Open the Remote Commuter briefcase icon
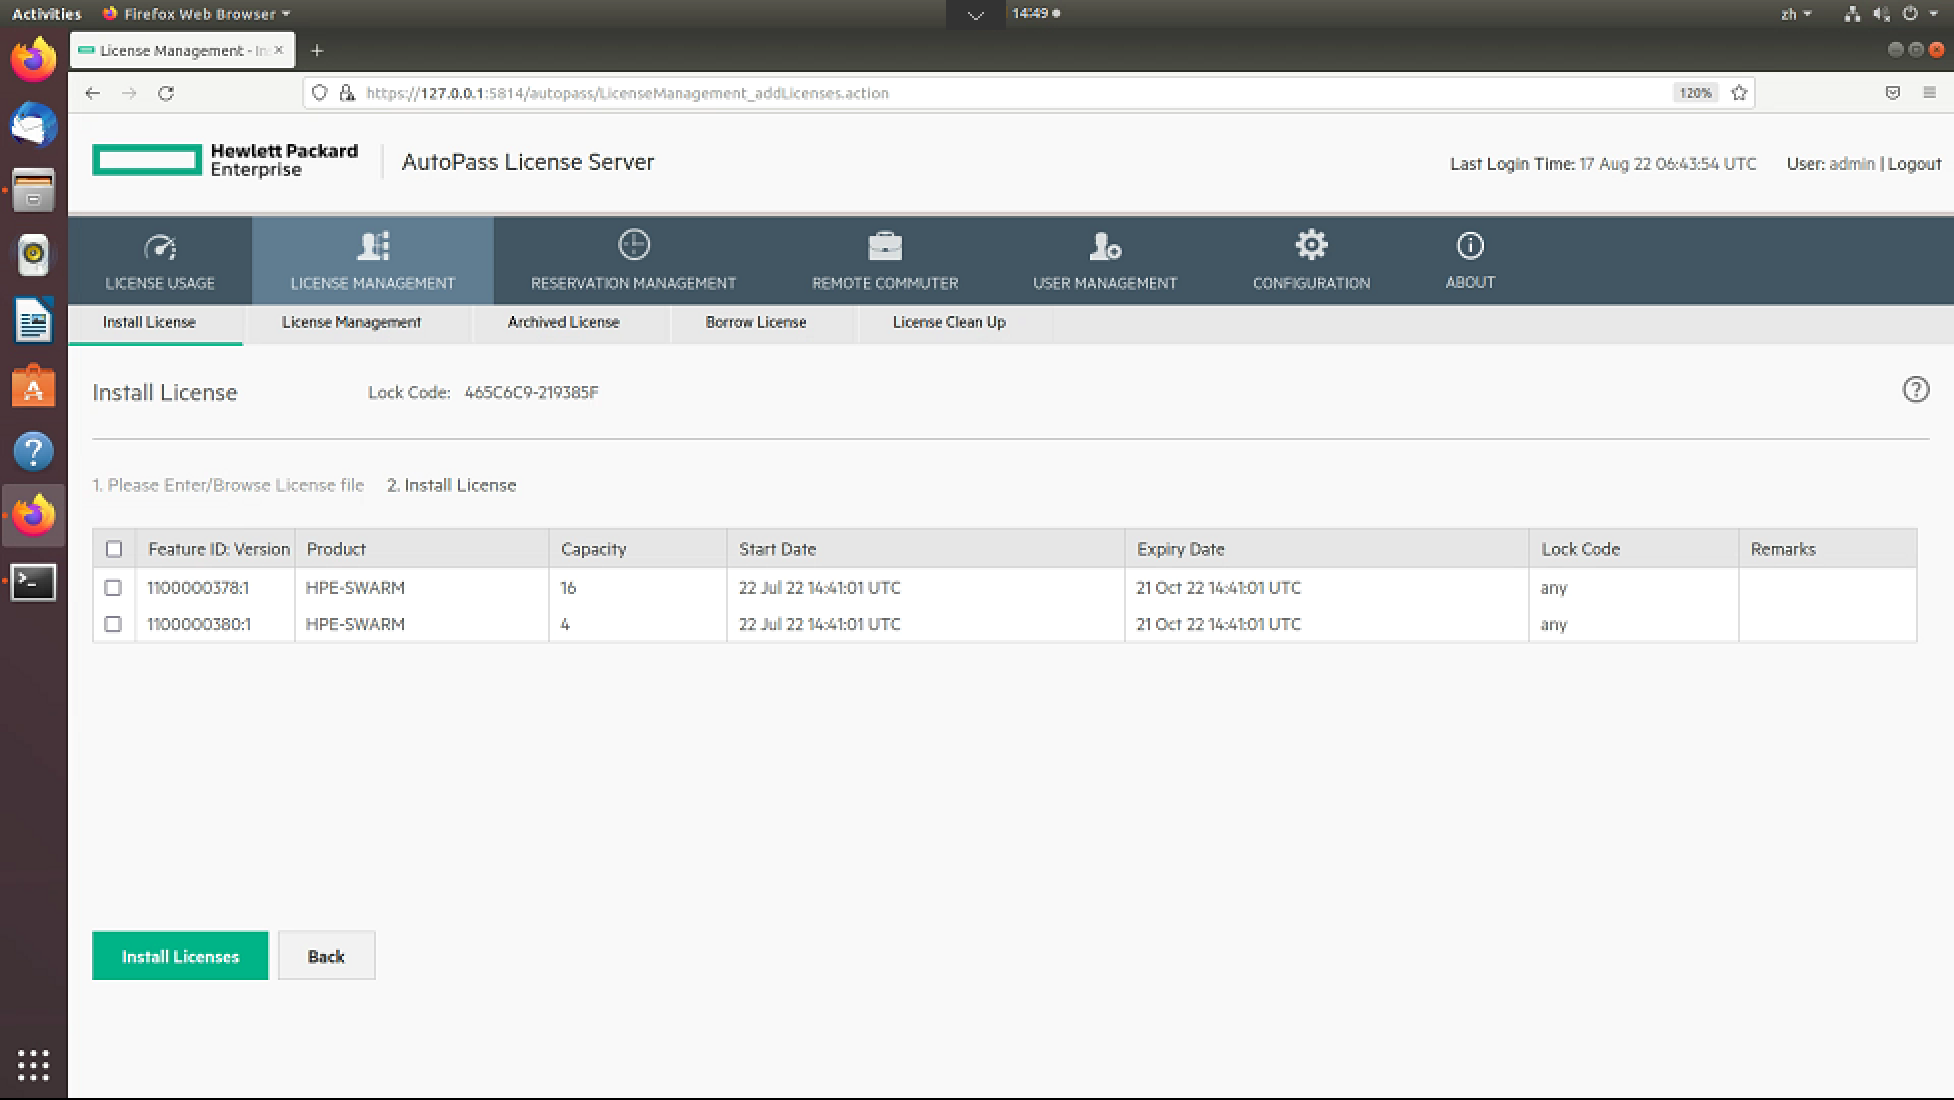Image resolution: width=1954 pixels, height=1100 pixels. coord(884,246)
